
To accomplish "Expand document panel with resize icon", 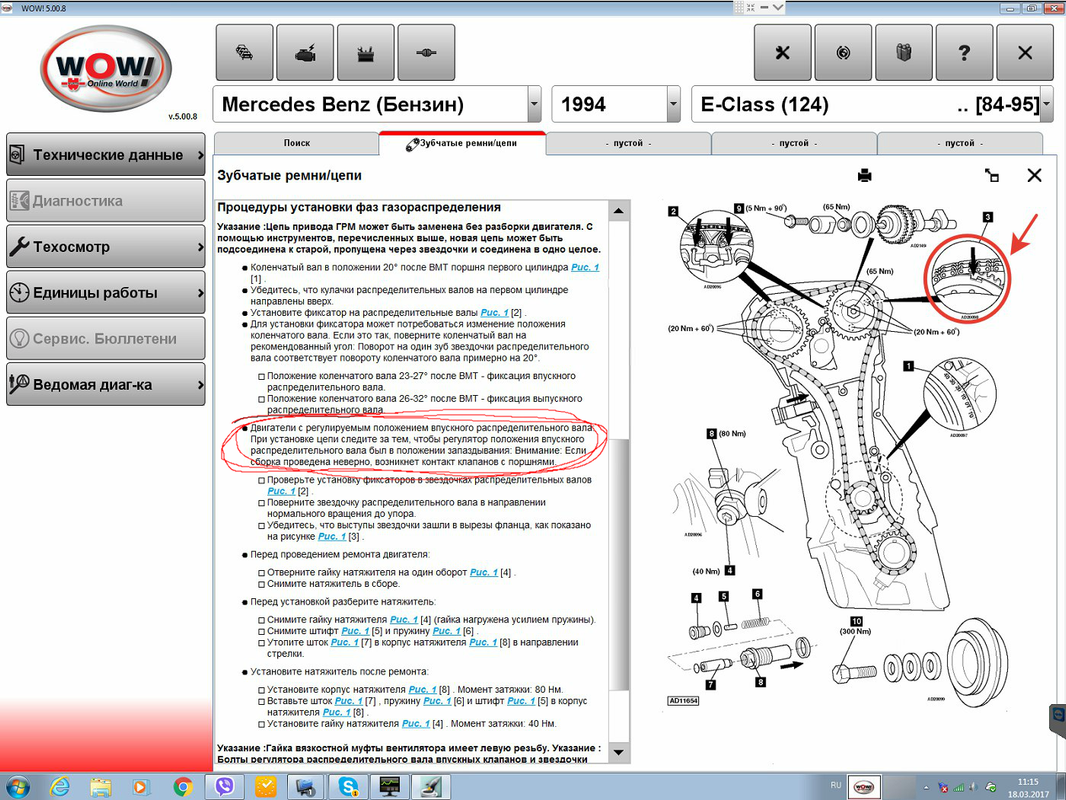I will [992, 175].
